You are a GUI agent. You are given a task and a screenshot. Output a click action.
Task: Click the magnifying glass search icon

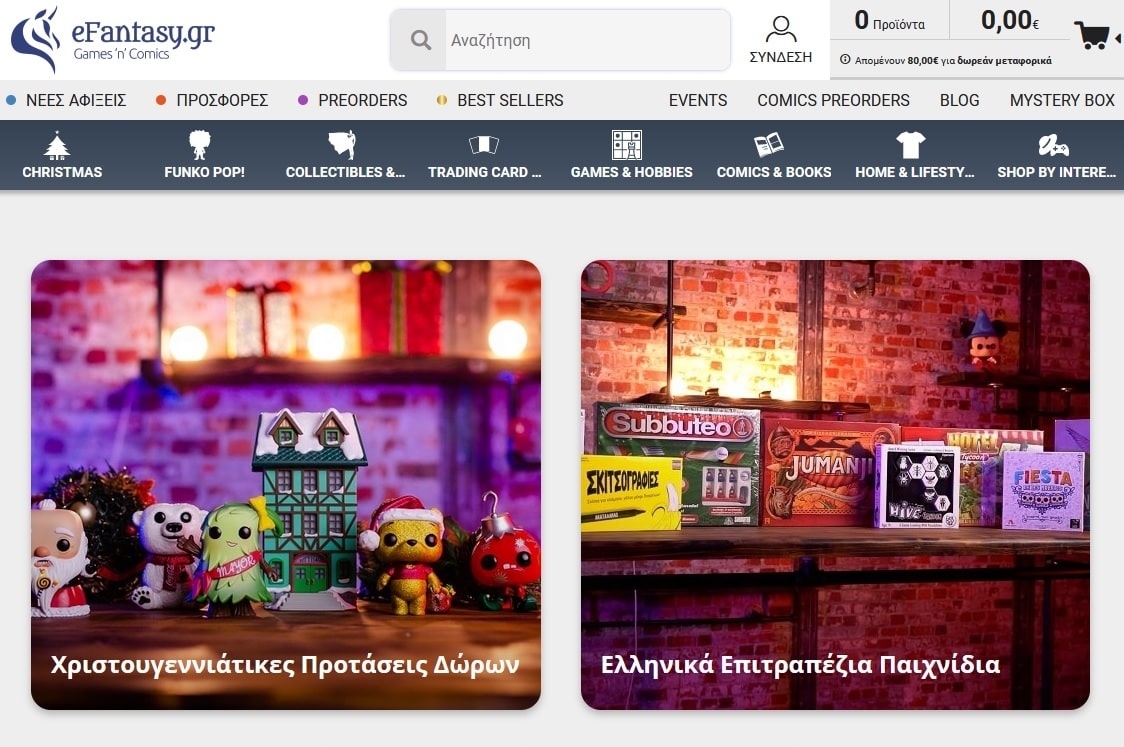(x=421, y=40)
